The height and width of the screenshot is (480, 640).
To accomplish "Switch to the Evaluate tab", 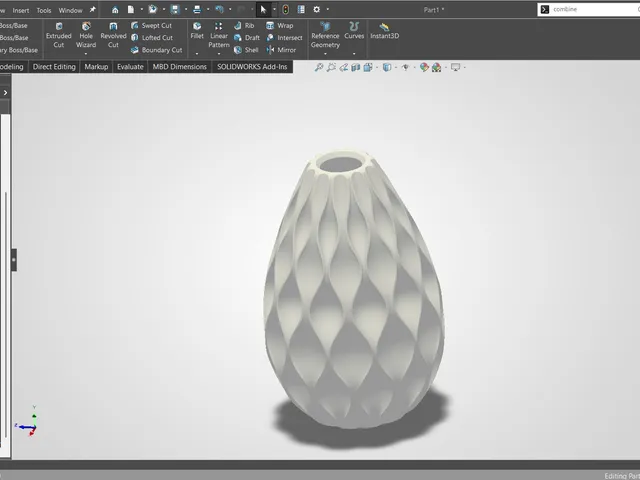I will click(130, 67).
